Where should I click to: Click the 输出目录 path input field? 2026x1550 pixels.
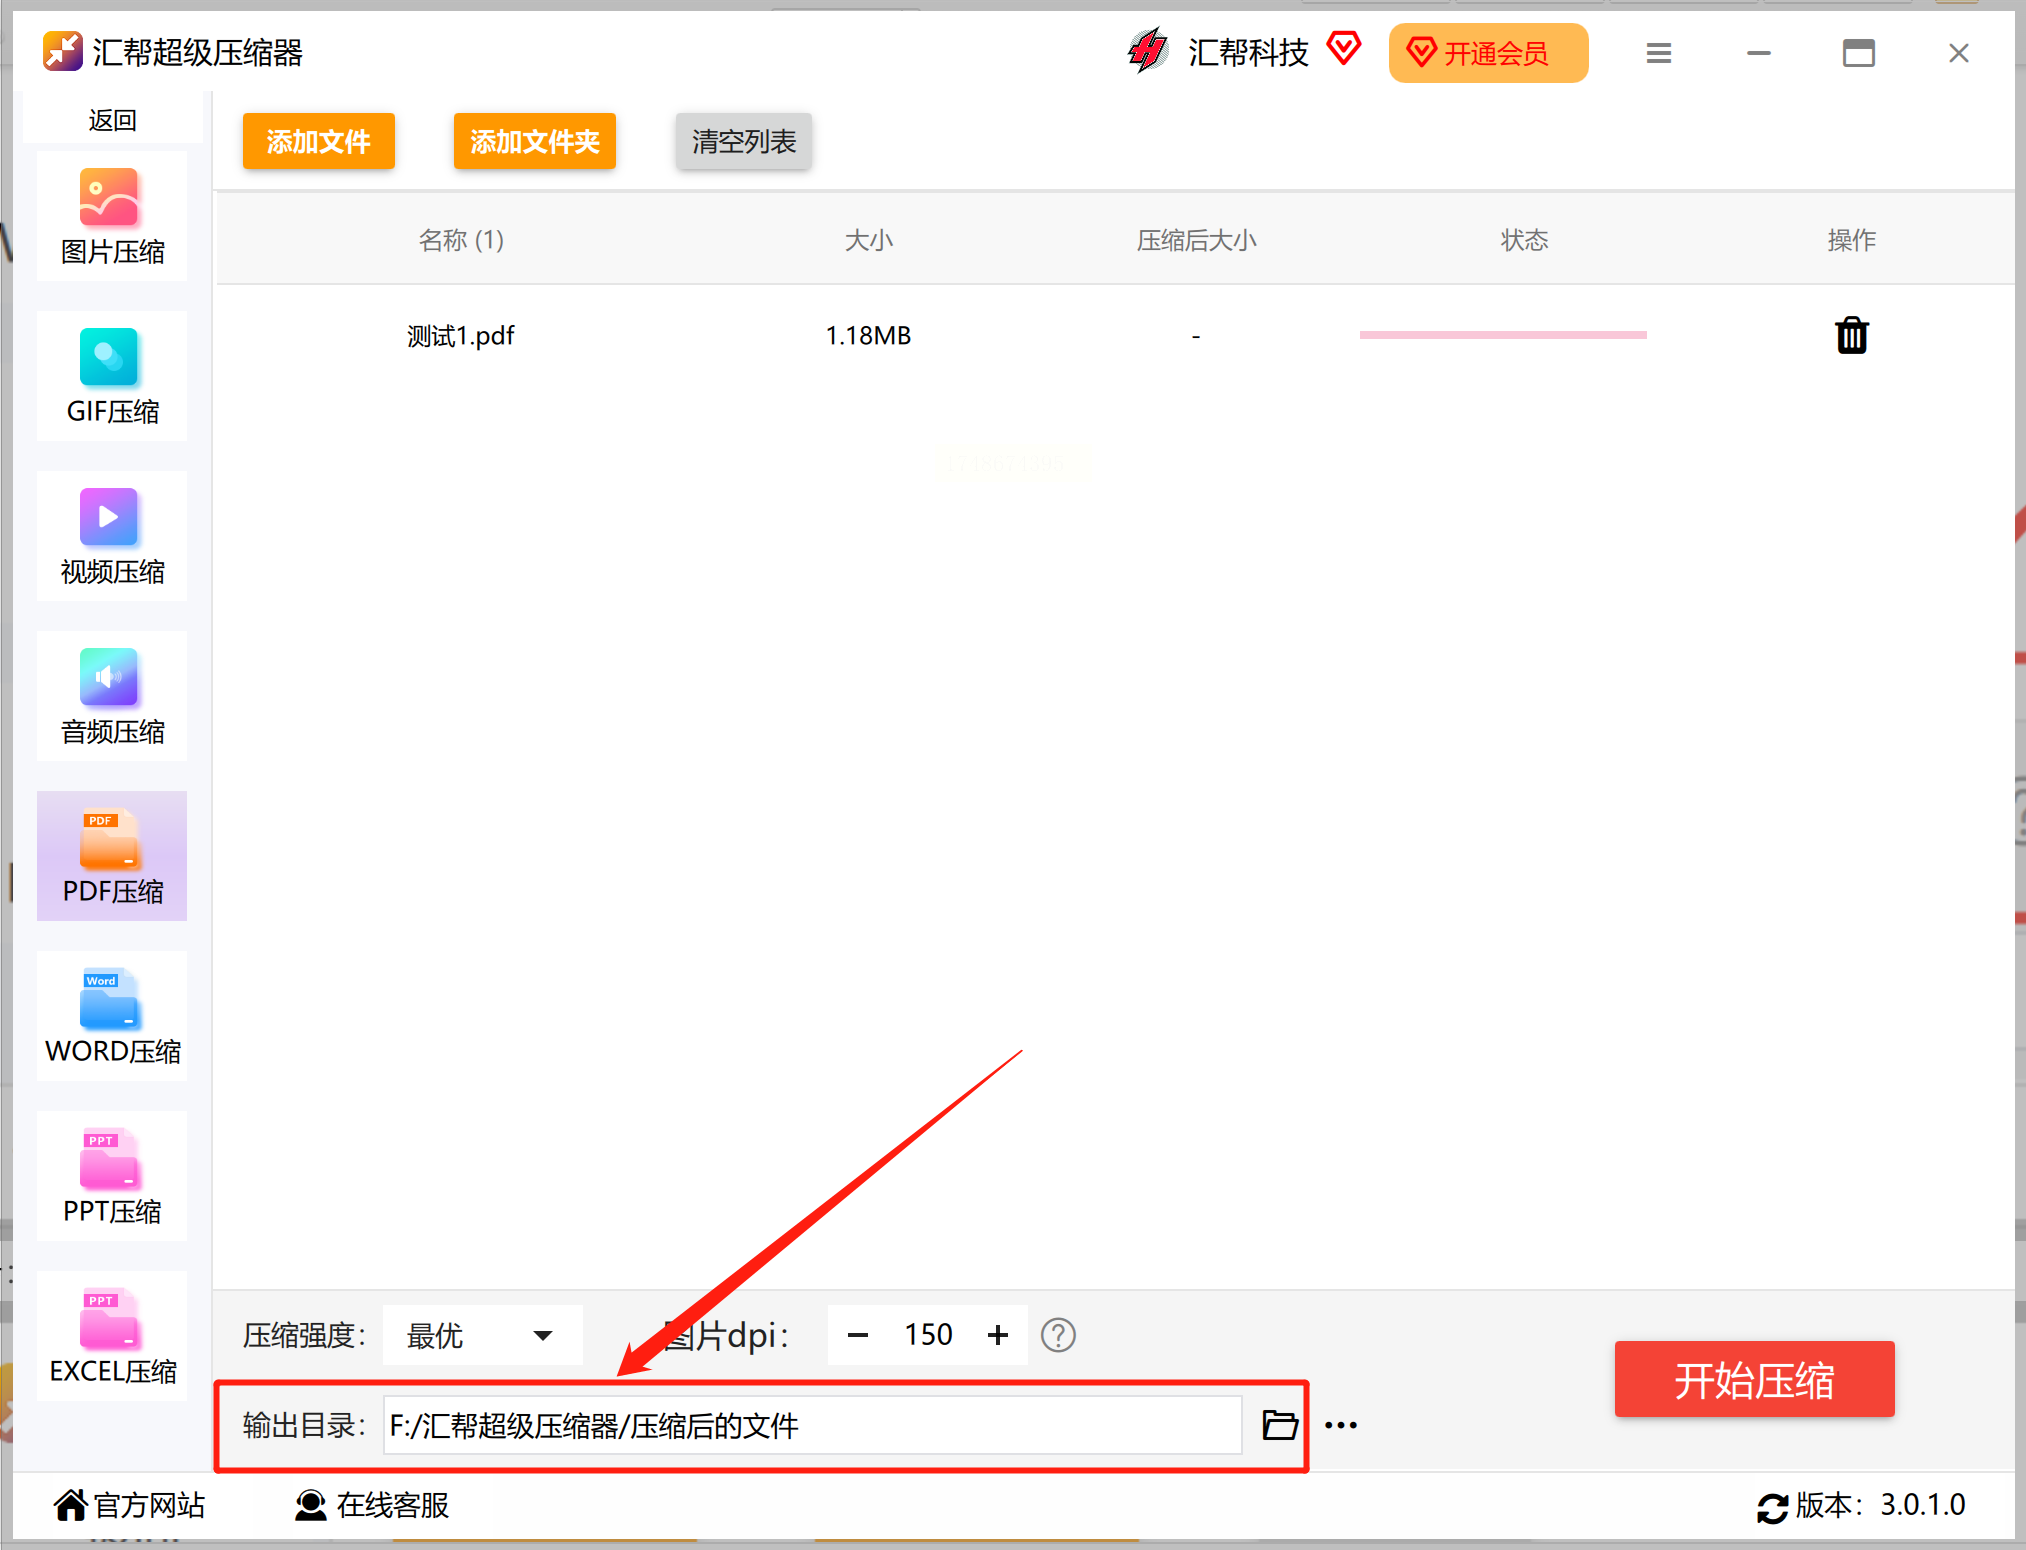coord(813,1425)
